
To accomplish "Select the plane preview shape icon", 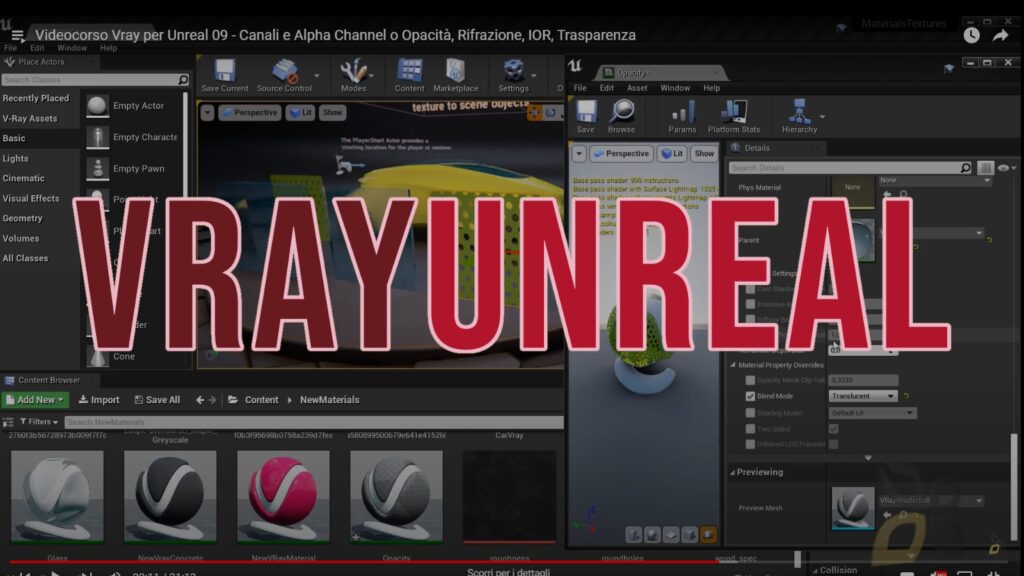I will (x=671, y=536).
